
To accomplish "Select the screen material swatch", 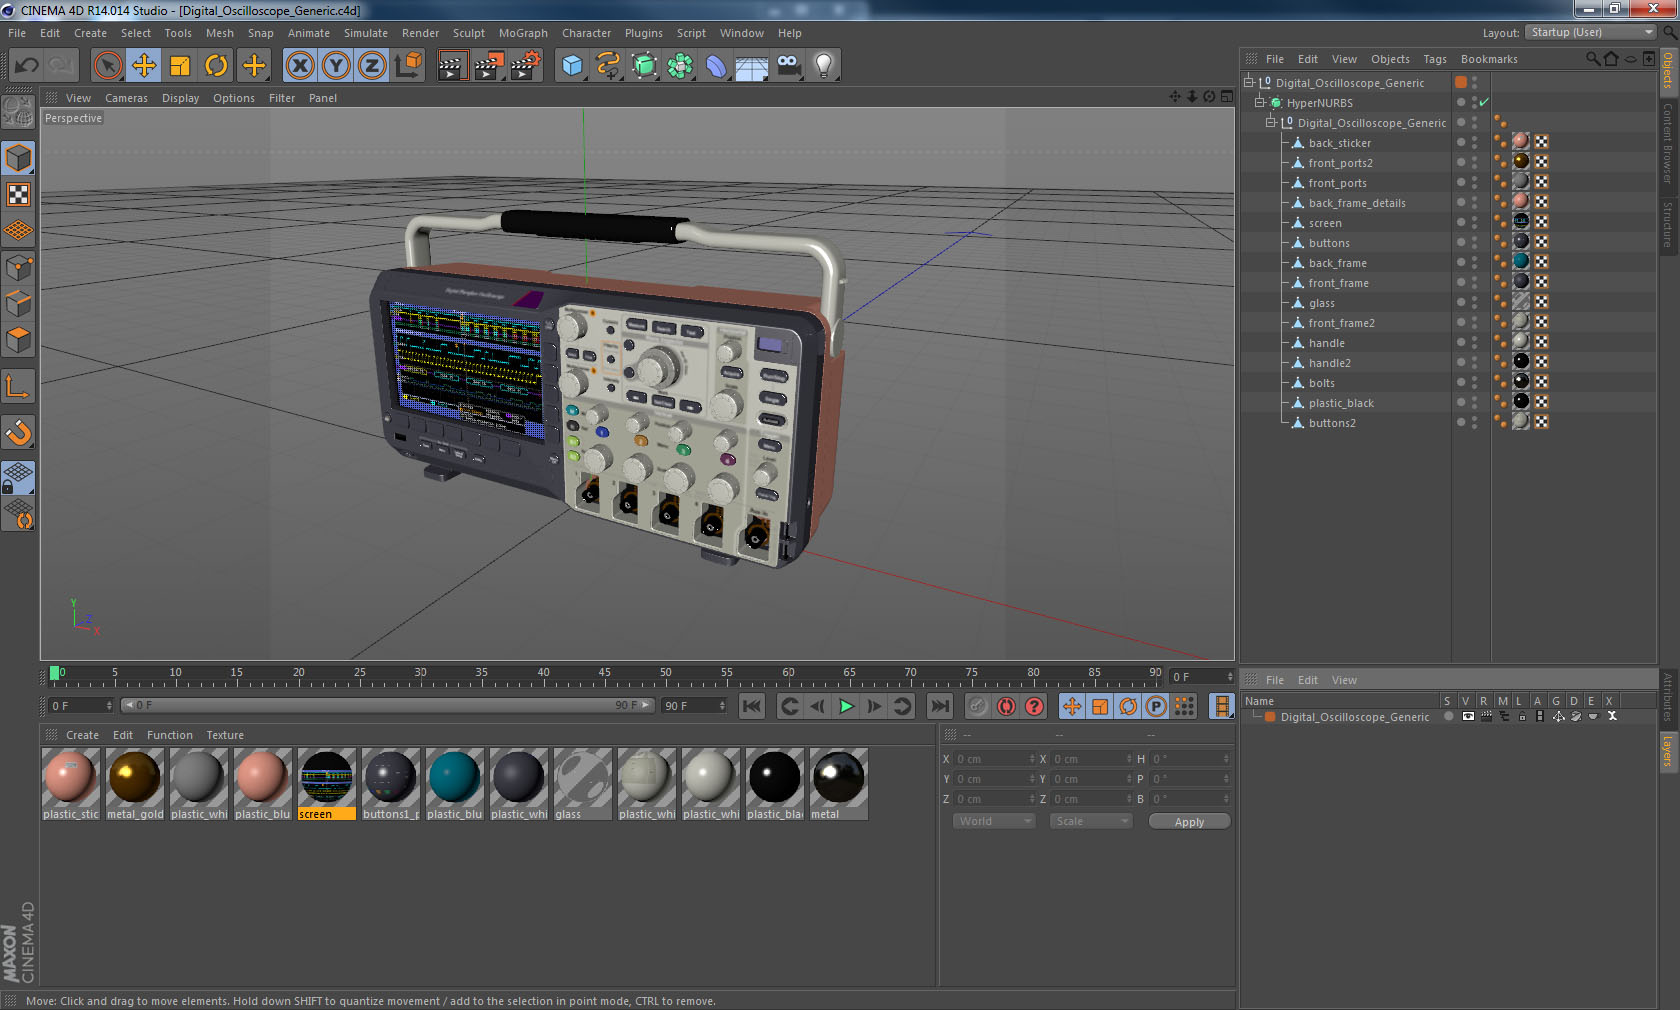I will (326, 784).
